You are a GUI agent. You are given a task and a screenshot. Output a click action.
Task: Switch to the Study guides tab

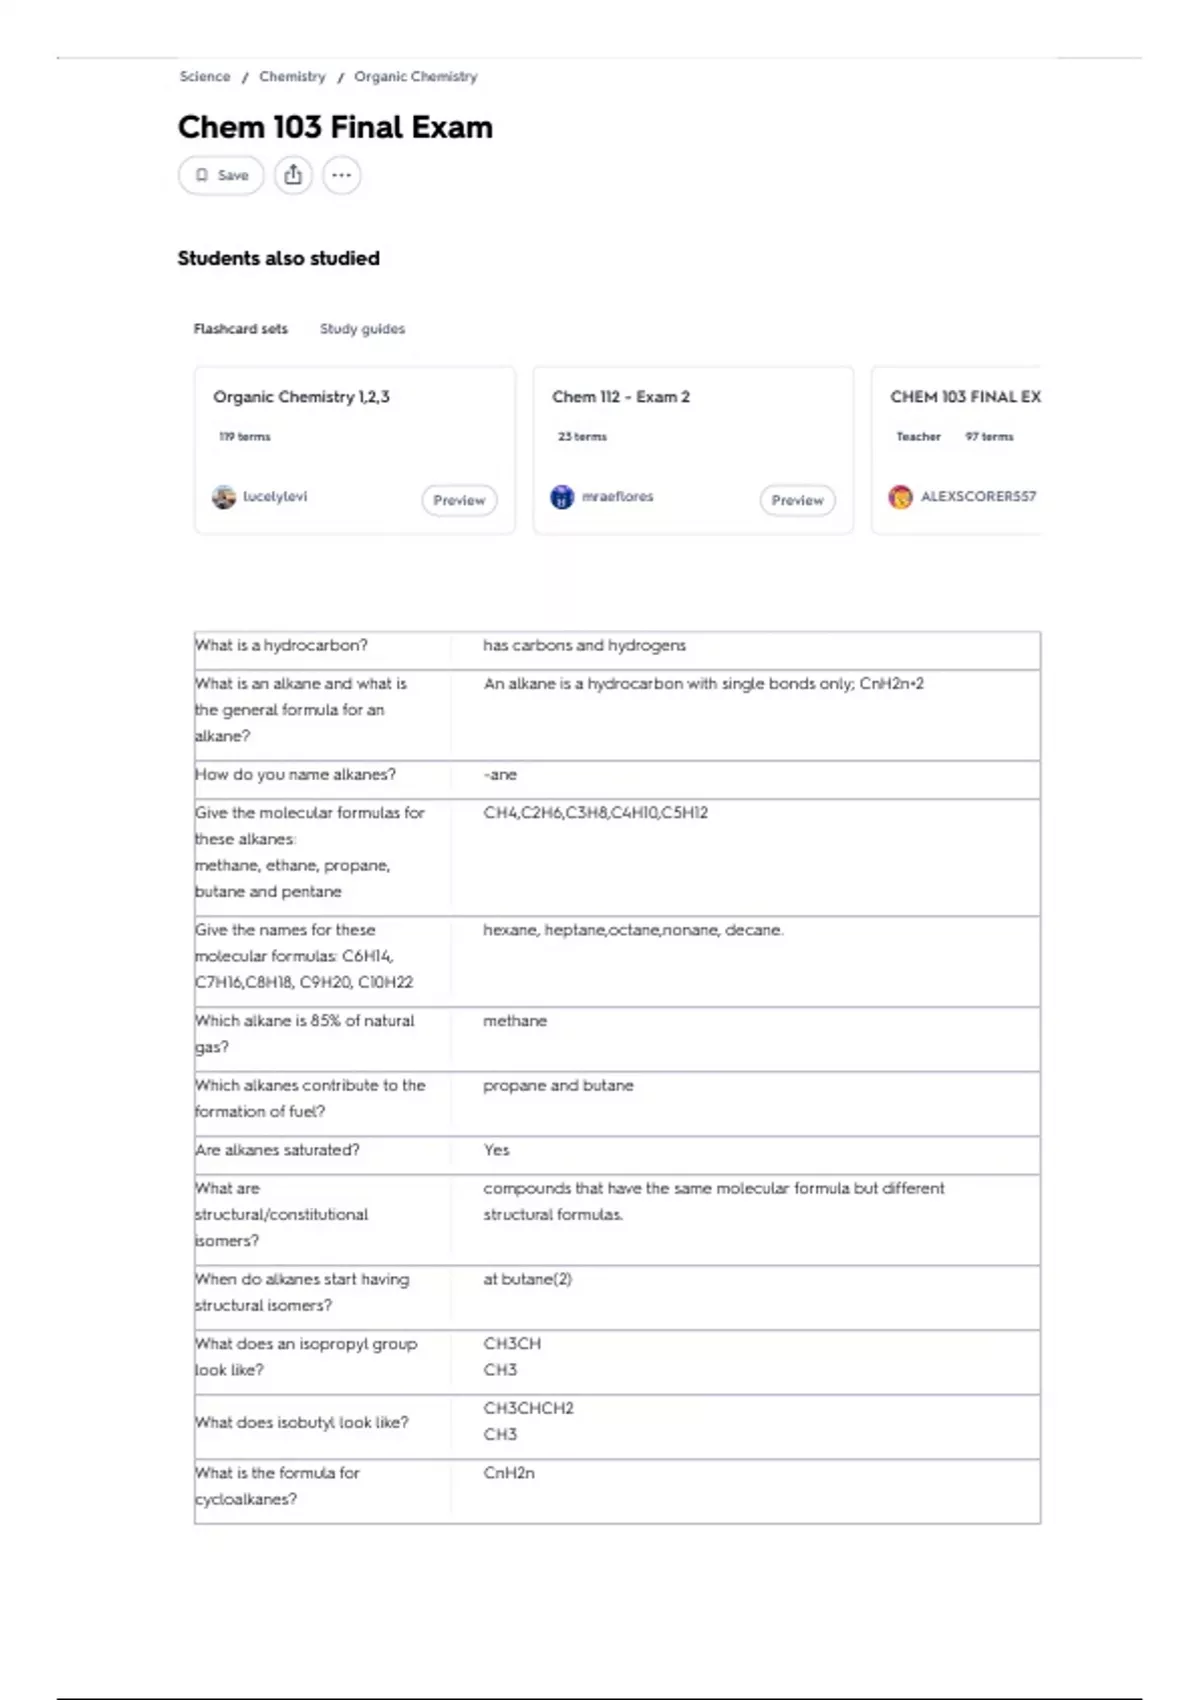362,329
